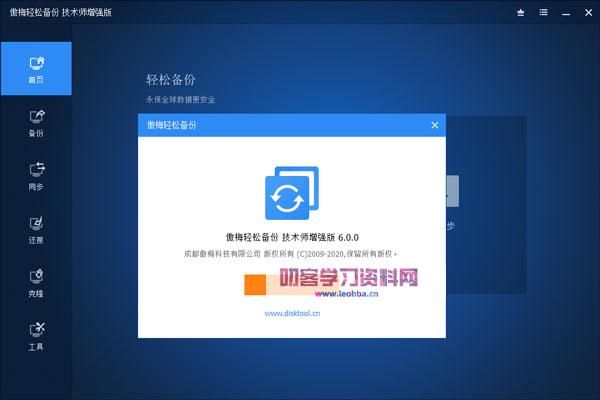This screenshot has width=600, height=400.
Task: Click the backup app logo in dialog
Action: coord(292,193)
